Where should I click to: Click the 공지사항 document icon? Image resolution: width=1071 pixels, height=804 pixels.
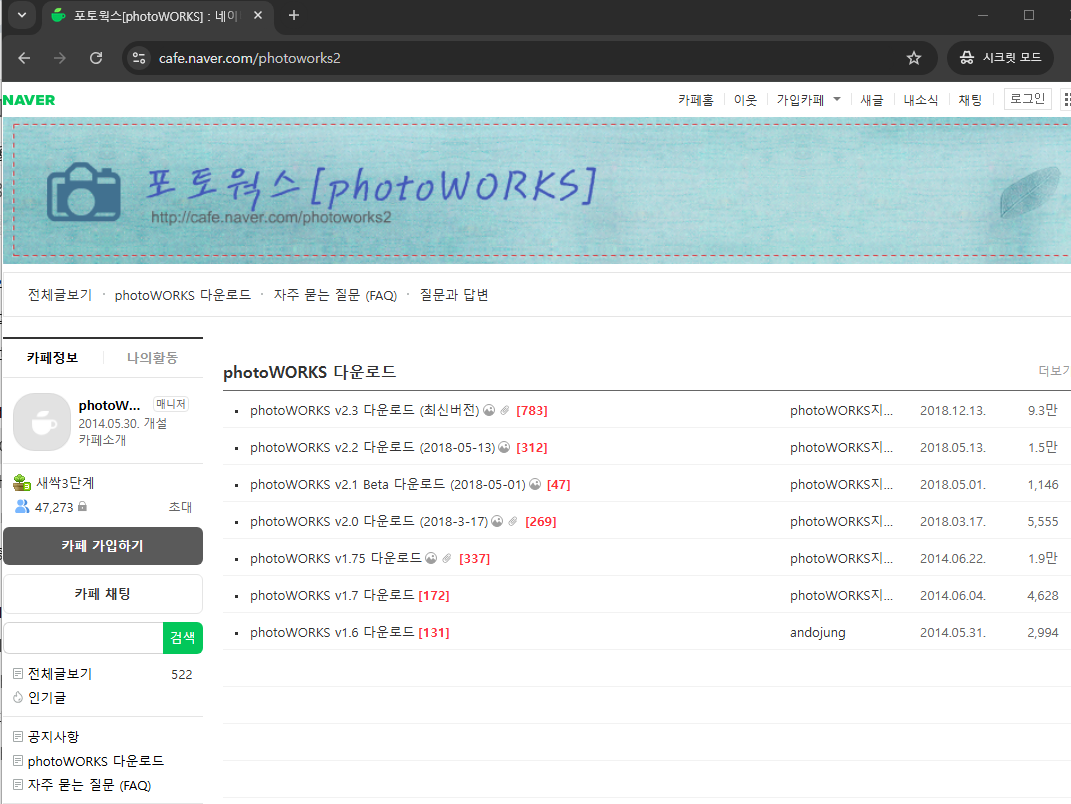(17, 736)
